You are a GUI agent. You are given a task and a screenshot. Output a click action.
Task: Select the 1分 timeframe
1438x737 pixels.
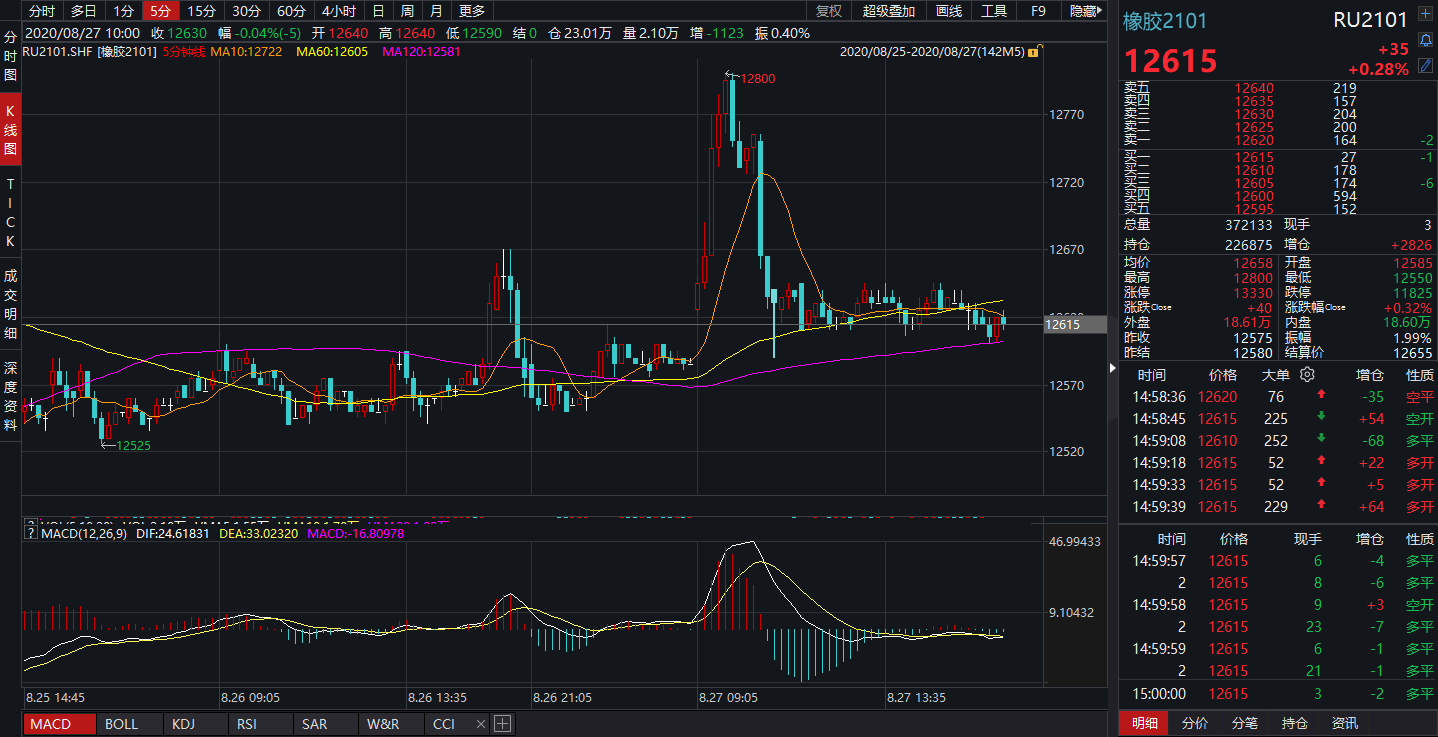coord(123,11)
